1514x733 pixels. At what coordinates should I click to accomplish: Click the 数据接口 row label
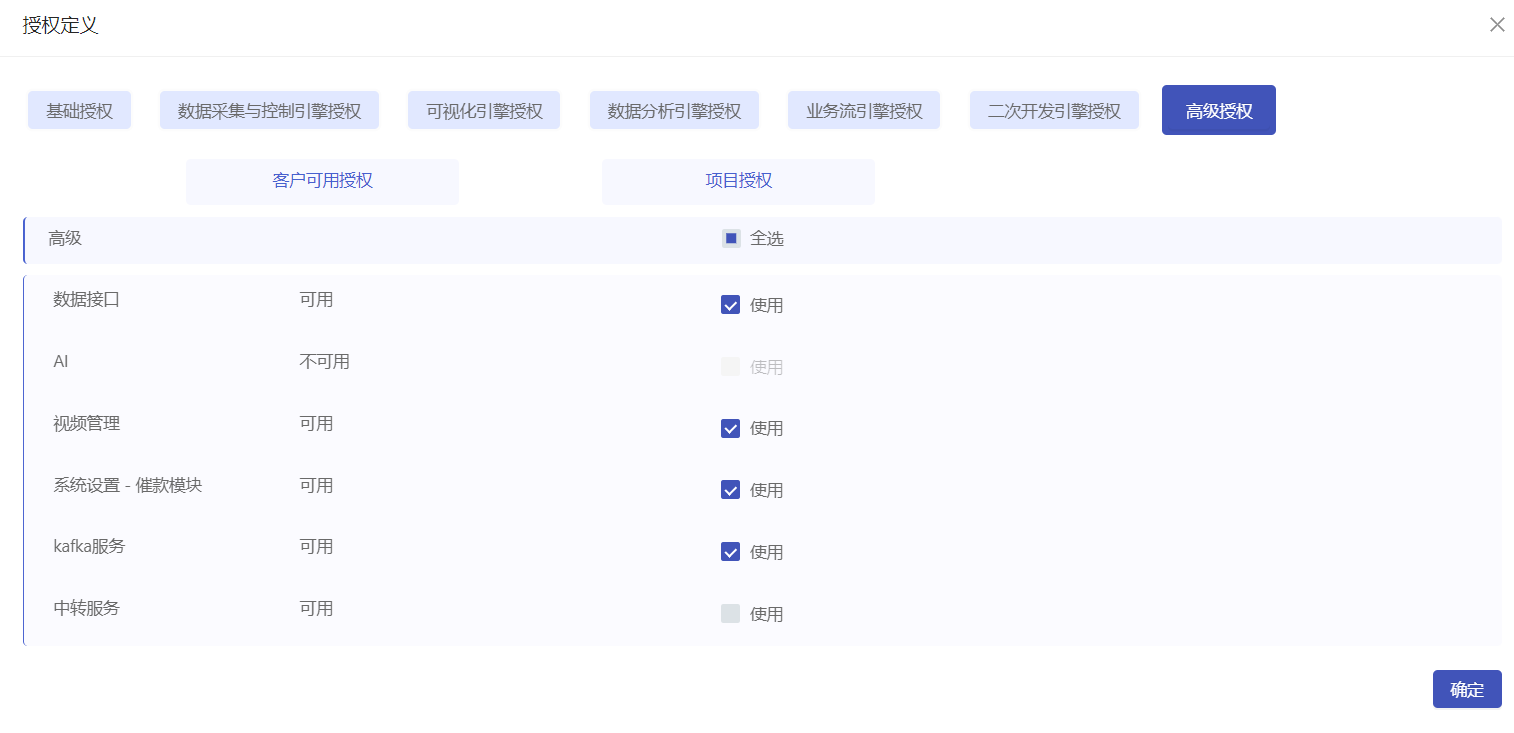(86, 299)
